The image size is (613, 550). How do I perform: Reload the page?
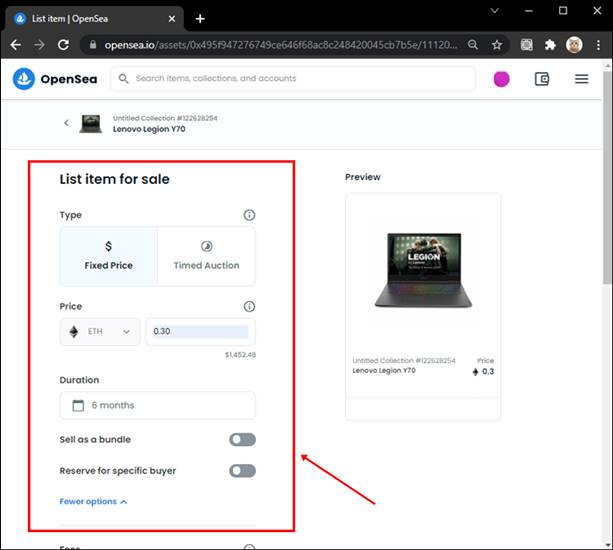63,45
